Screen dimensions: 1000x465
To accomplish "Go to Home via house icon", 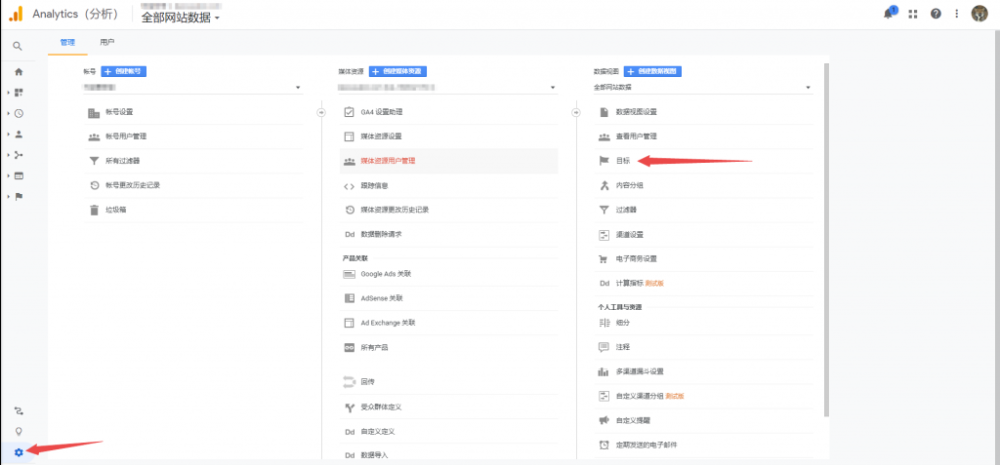I will 18,72.
